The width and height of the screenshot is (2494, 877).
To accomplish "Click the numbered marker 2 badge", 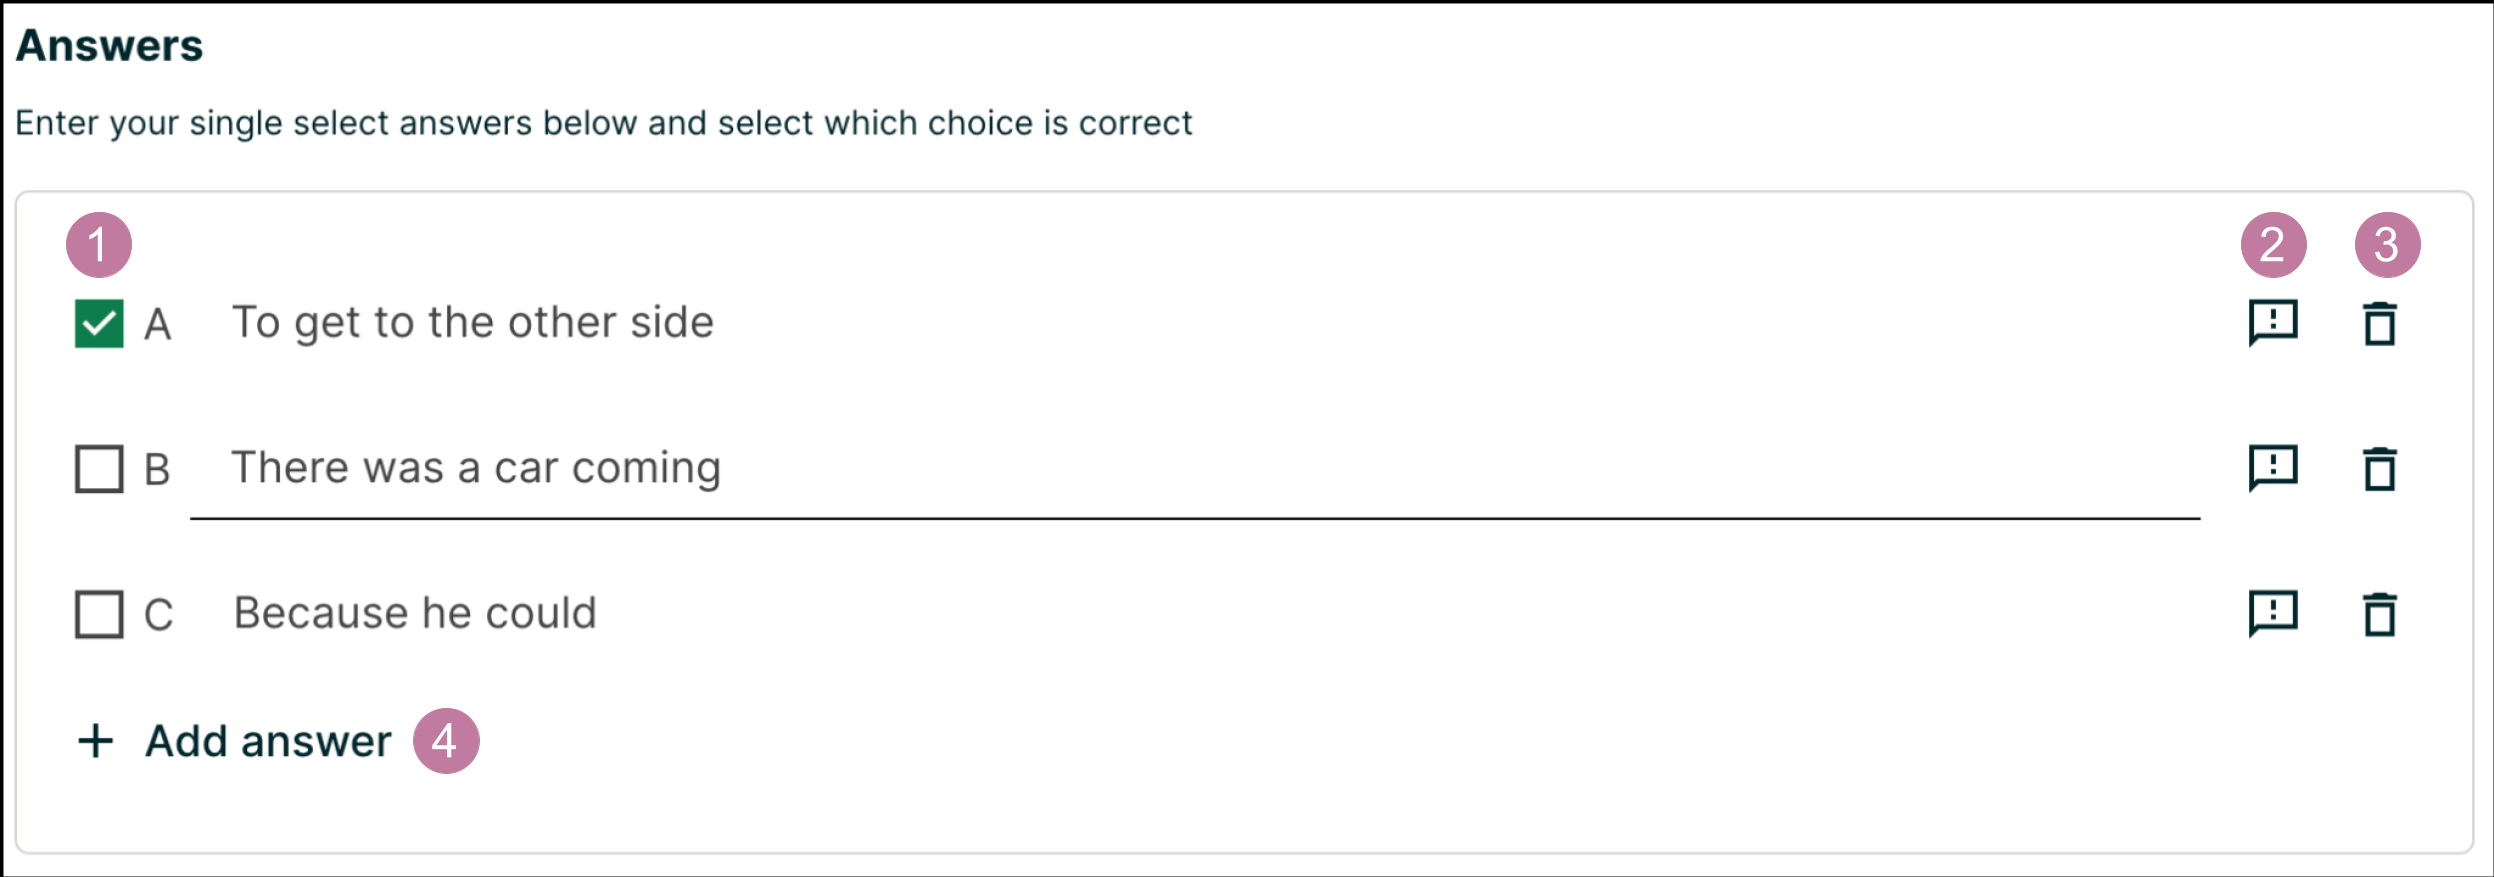I will [2273, 245].
